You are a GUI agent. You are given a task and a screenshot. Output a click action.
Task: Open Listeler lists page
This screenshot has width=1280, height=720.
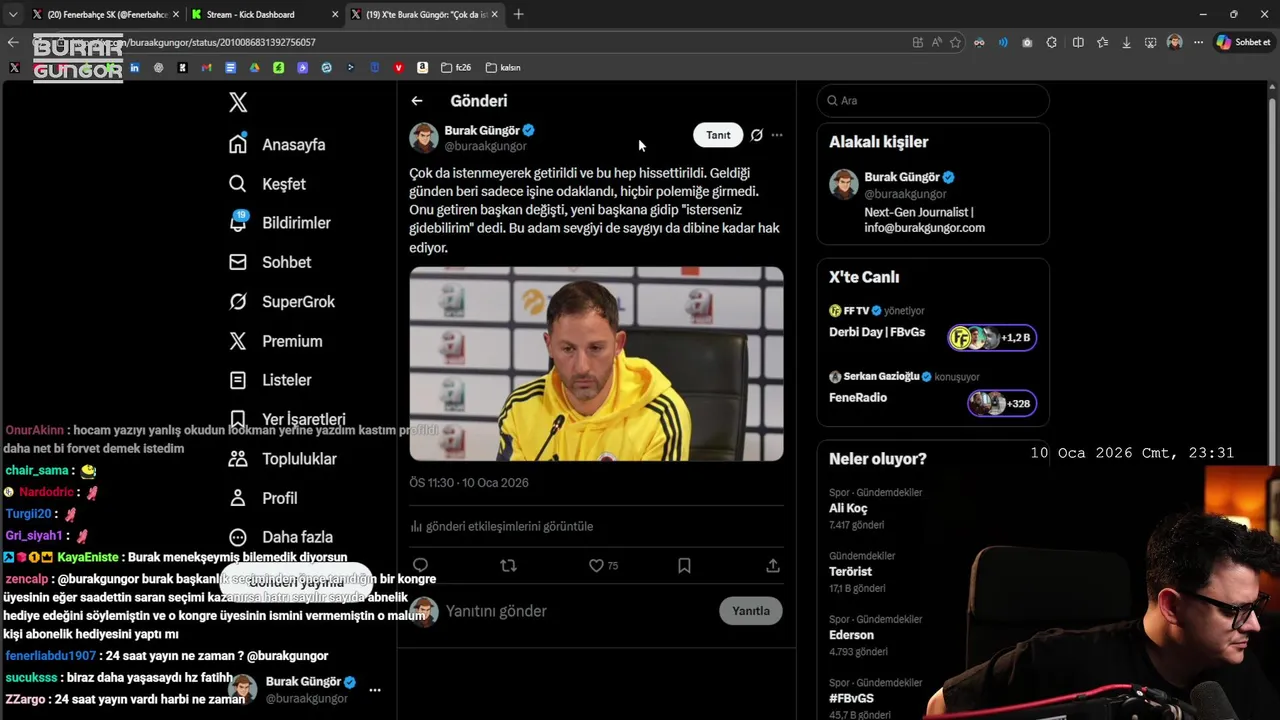point(270,380)
